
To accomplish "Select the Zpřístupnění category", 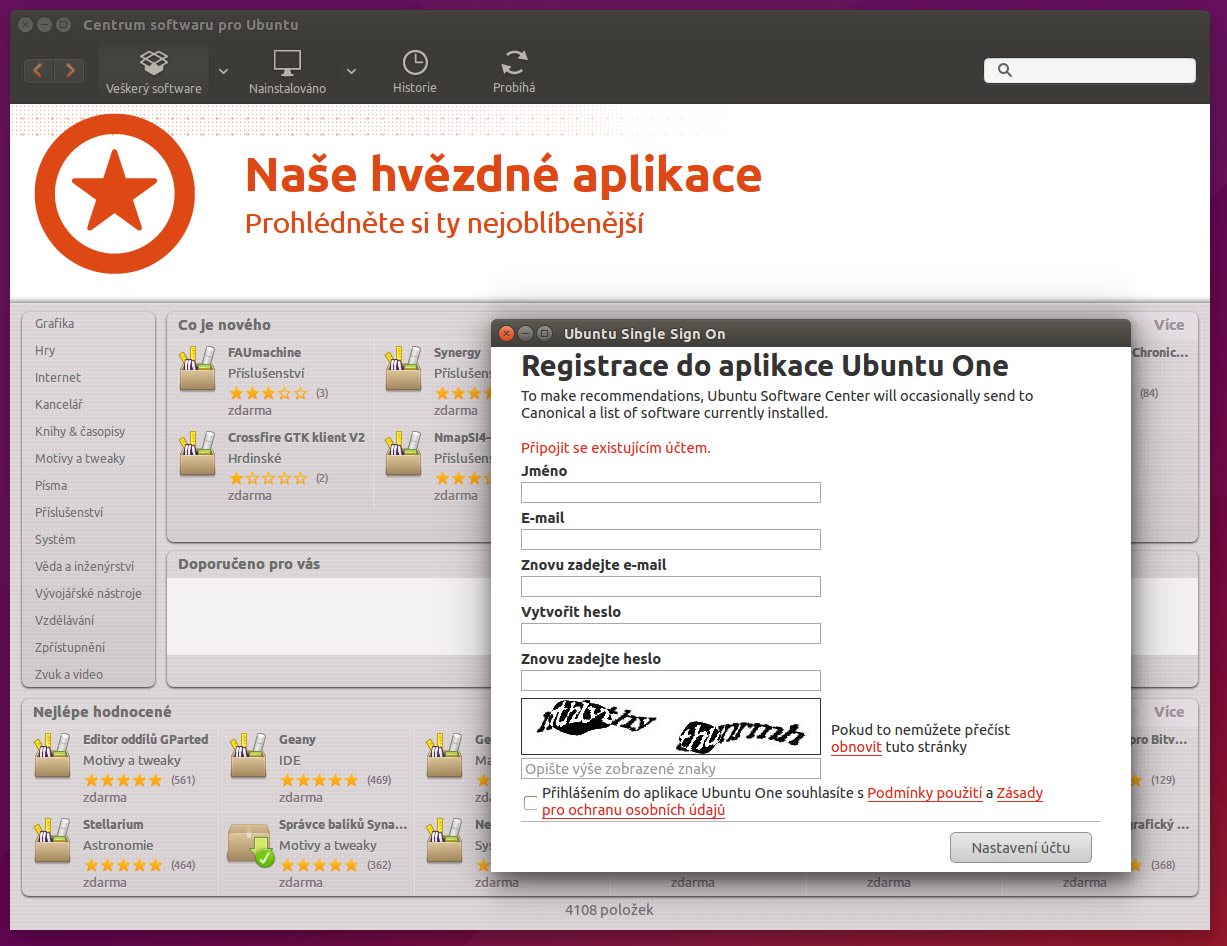I will click(70, 648).
